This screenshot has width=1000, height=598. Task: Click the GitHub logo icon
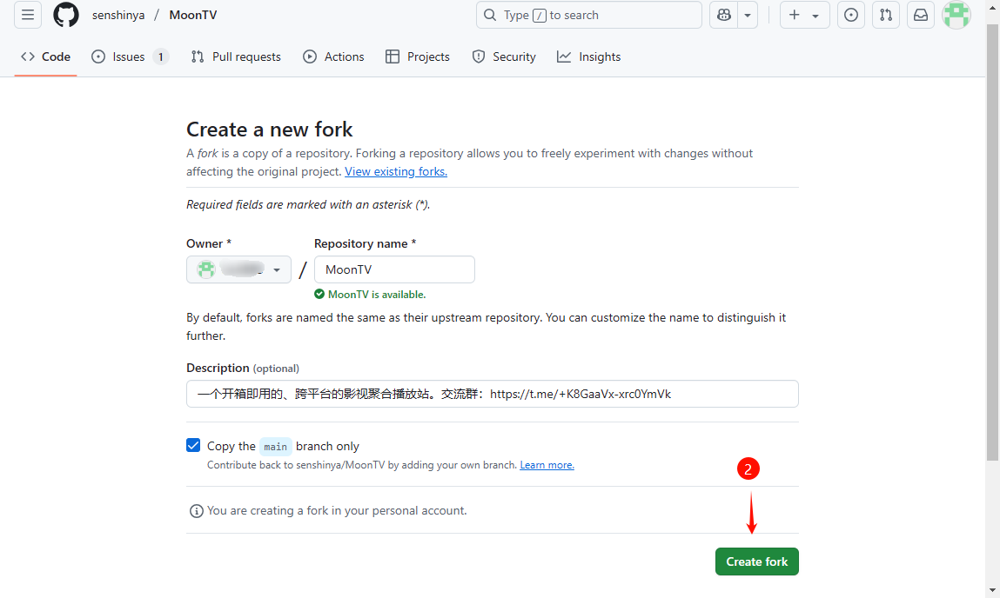click(66, 15)
